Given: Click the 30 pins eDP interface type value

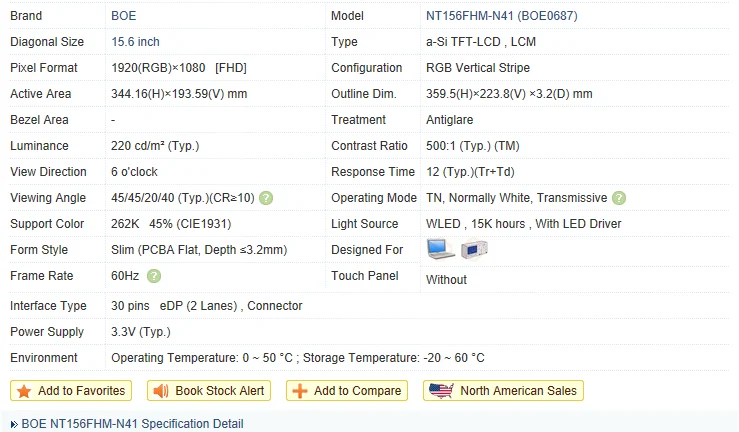Looking at the screenshot, I should tap(207, 306).
